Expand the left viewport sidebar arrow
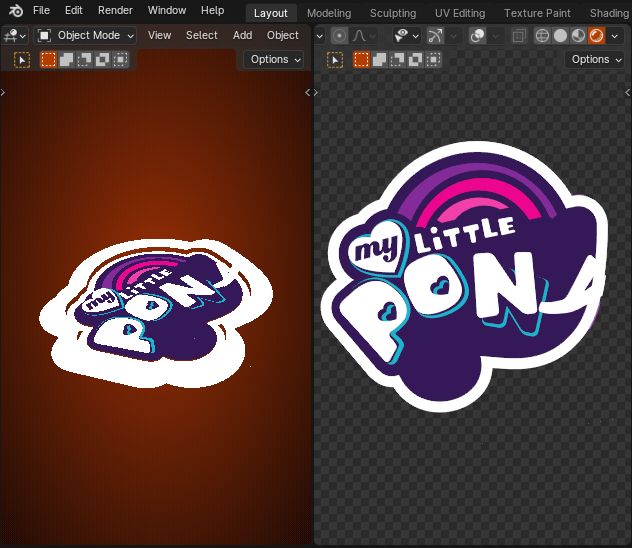This screenshot has width=632, height=548. point(308,93)
